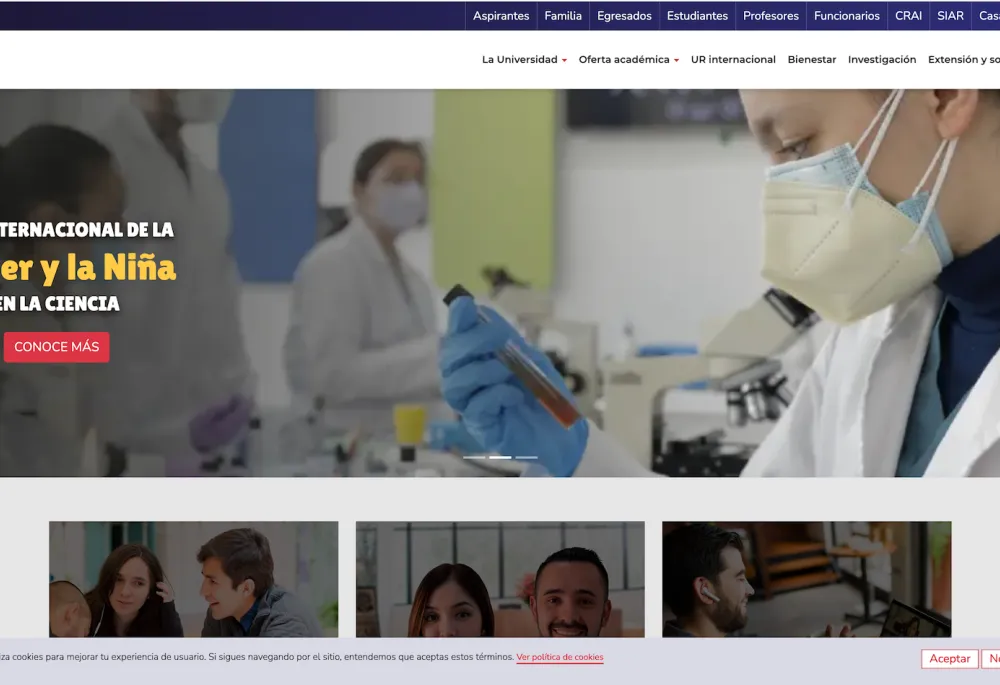Select the third carousel slide indicator
The height and width of the screenshot is (685, 1000).
point(526,457)
